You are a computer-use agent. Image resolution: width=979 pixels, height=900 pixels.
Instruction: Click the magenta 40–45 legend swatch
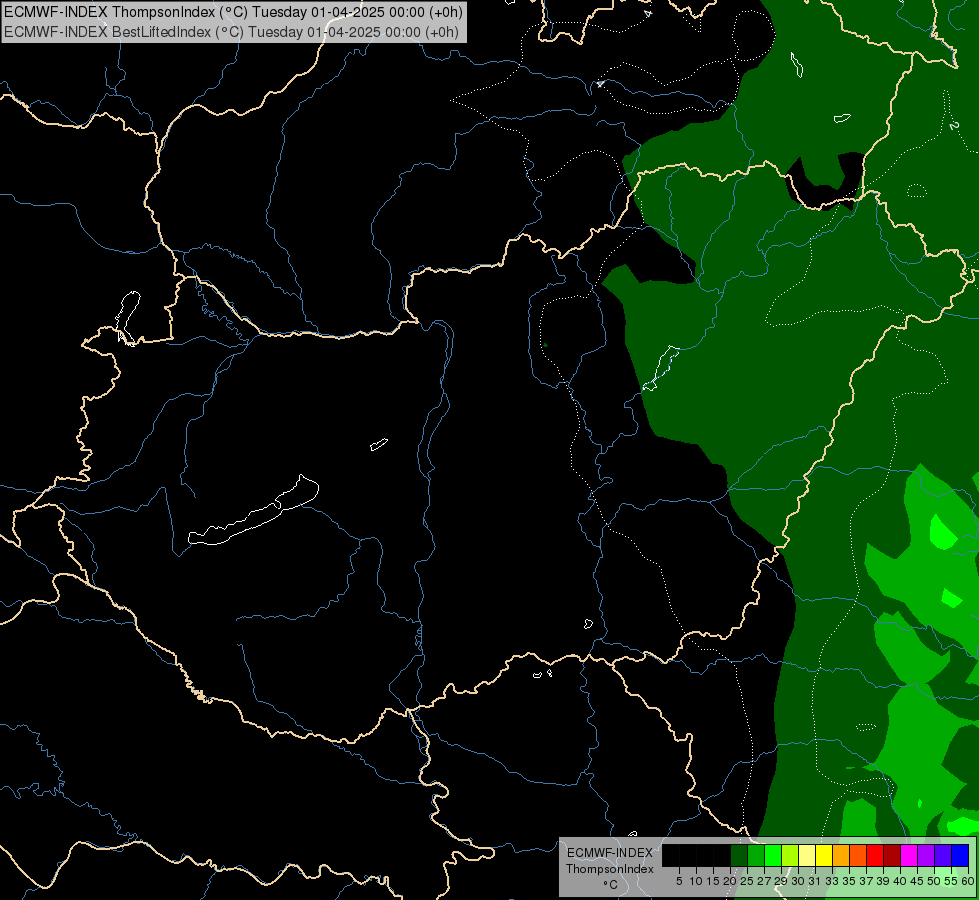(x=909, y=855)
